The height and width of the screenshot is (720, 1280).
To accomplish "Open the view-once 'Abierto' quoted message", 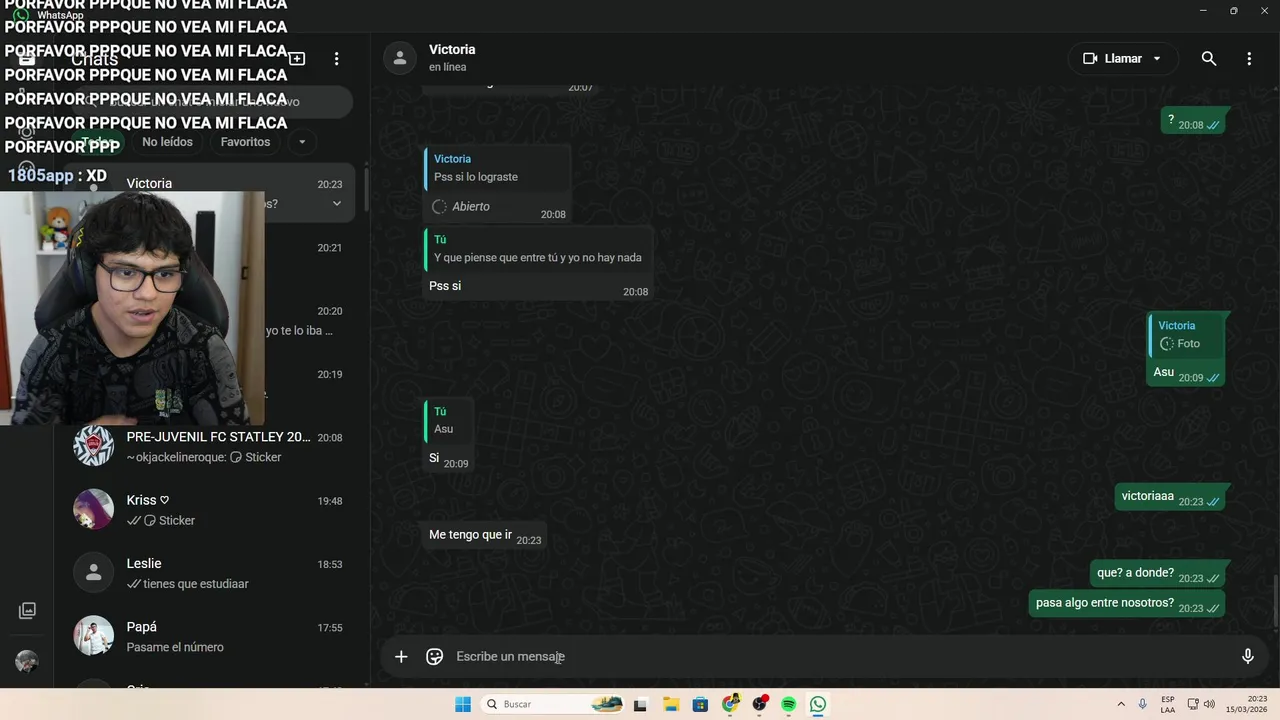I will pos(497,184).
